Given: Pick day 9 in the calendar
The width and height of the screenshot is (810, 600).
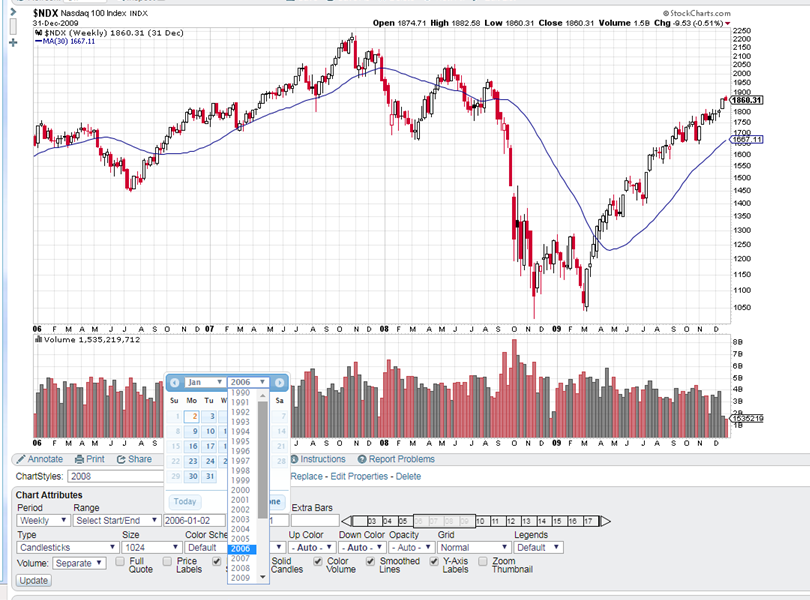Looking at the screenshot, I should point(192,431).
